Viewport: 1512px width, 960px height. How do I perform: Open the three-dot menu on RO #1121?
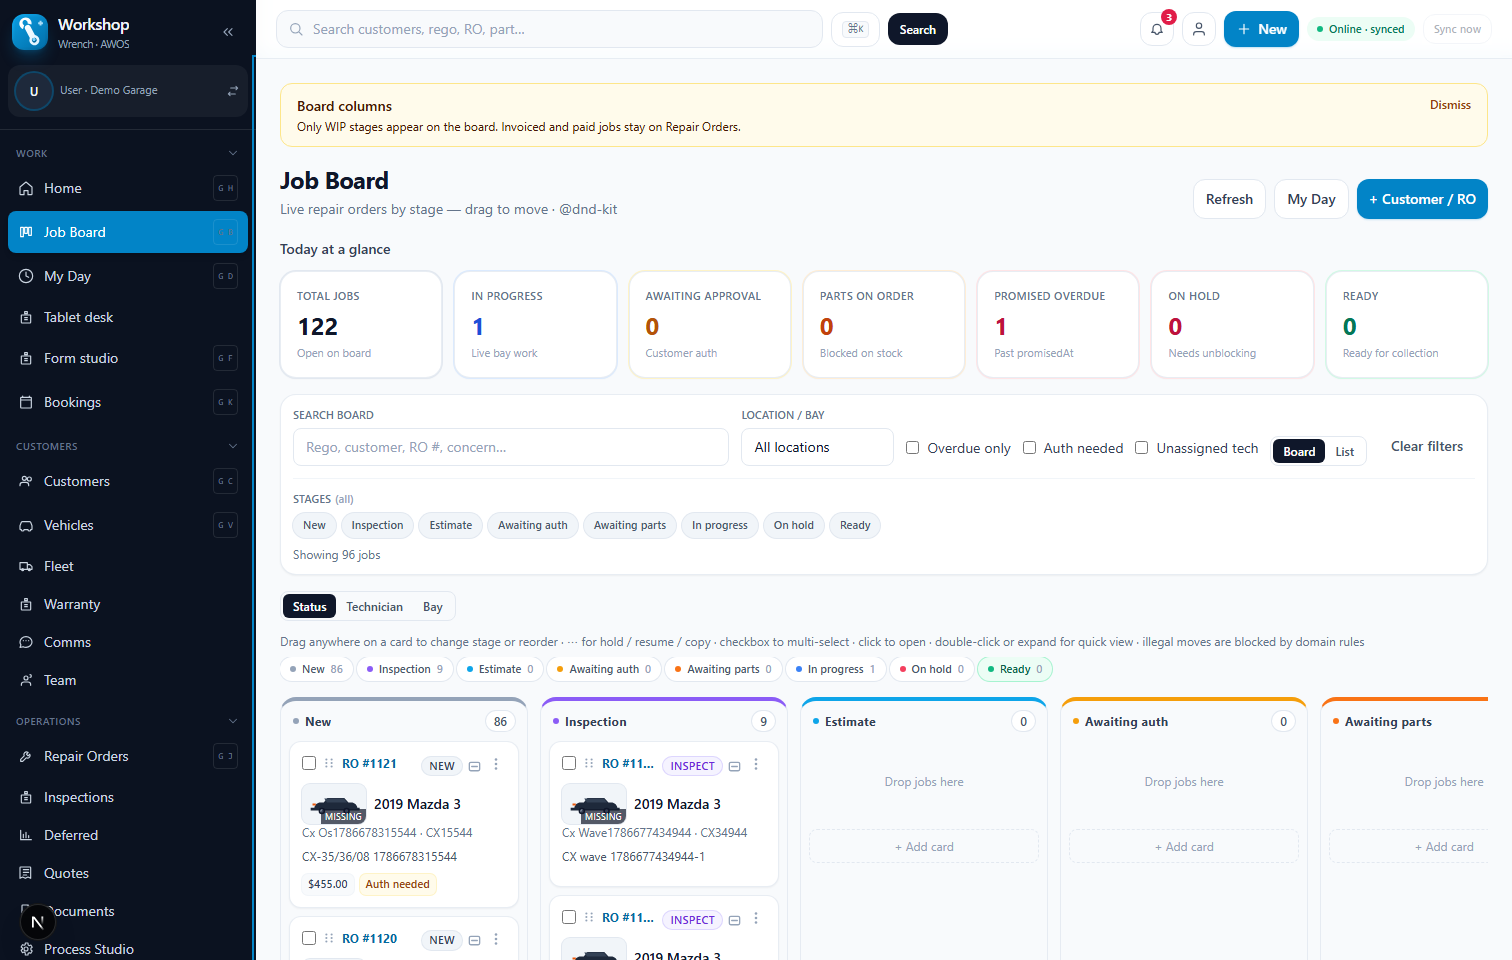(x=496, y=764)
